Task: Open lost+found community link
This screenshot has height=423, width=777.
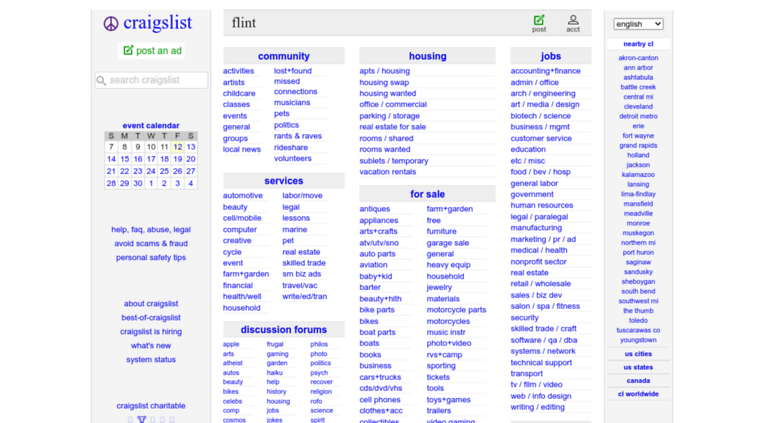Action: coord(292,71)
